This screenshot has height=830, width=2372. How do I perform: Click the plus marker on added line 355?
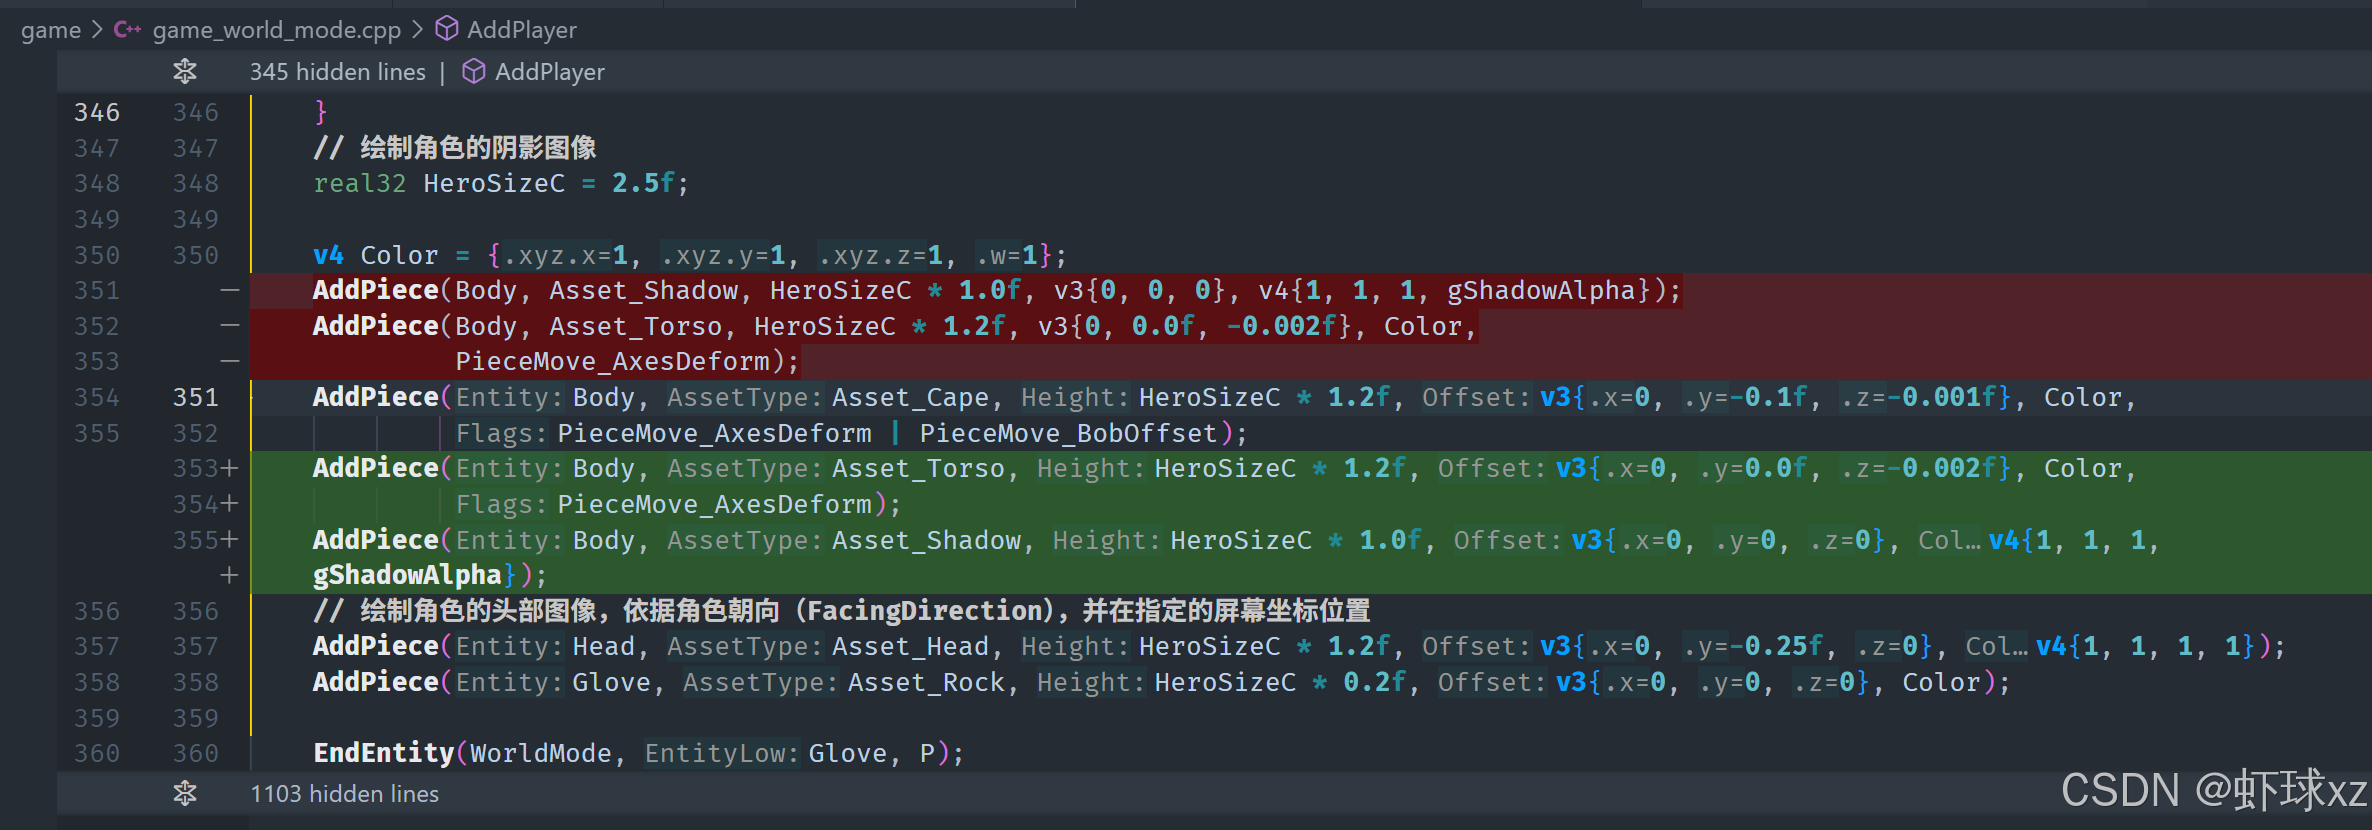(230, 540)
